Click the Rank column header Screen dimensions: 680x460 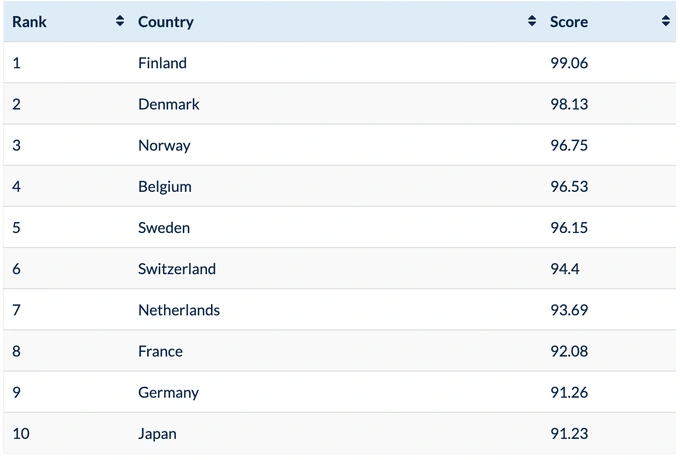(30, 21)
